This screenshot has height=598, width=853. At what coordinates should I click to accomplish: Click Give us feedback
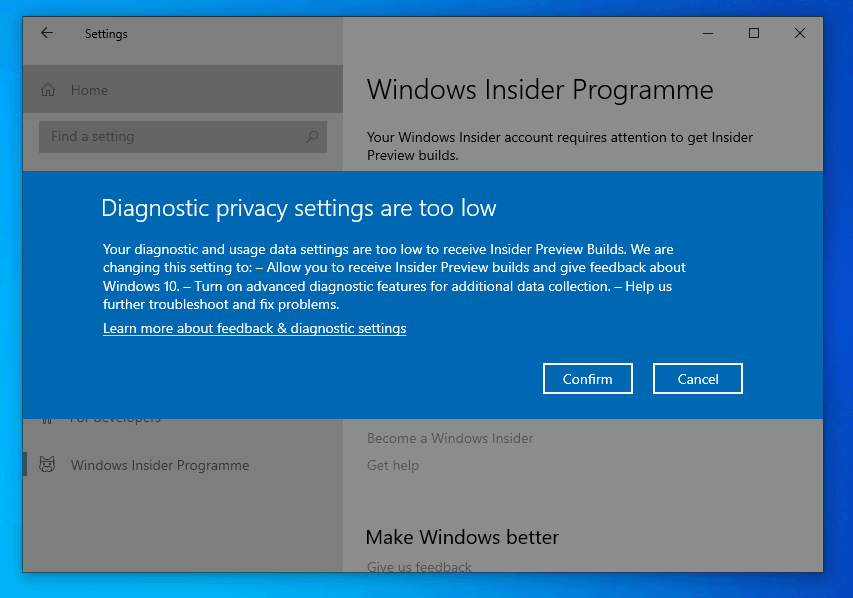click(x=419, y=567)
